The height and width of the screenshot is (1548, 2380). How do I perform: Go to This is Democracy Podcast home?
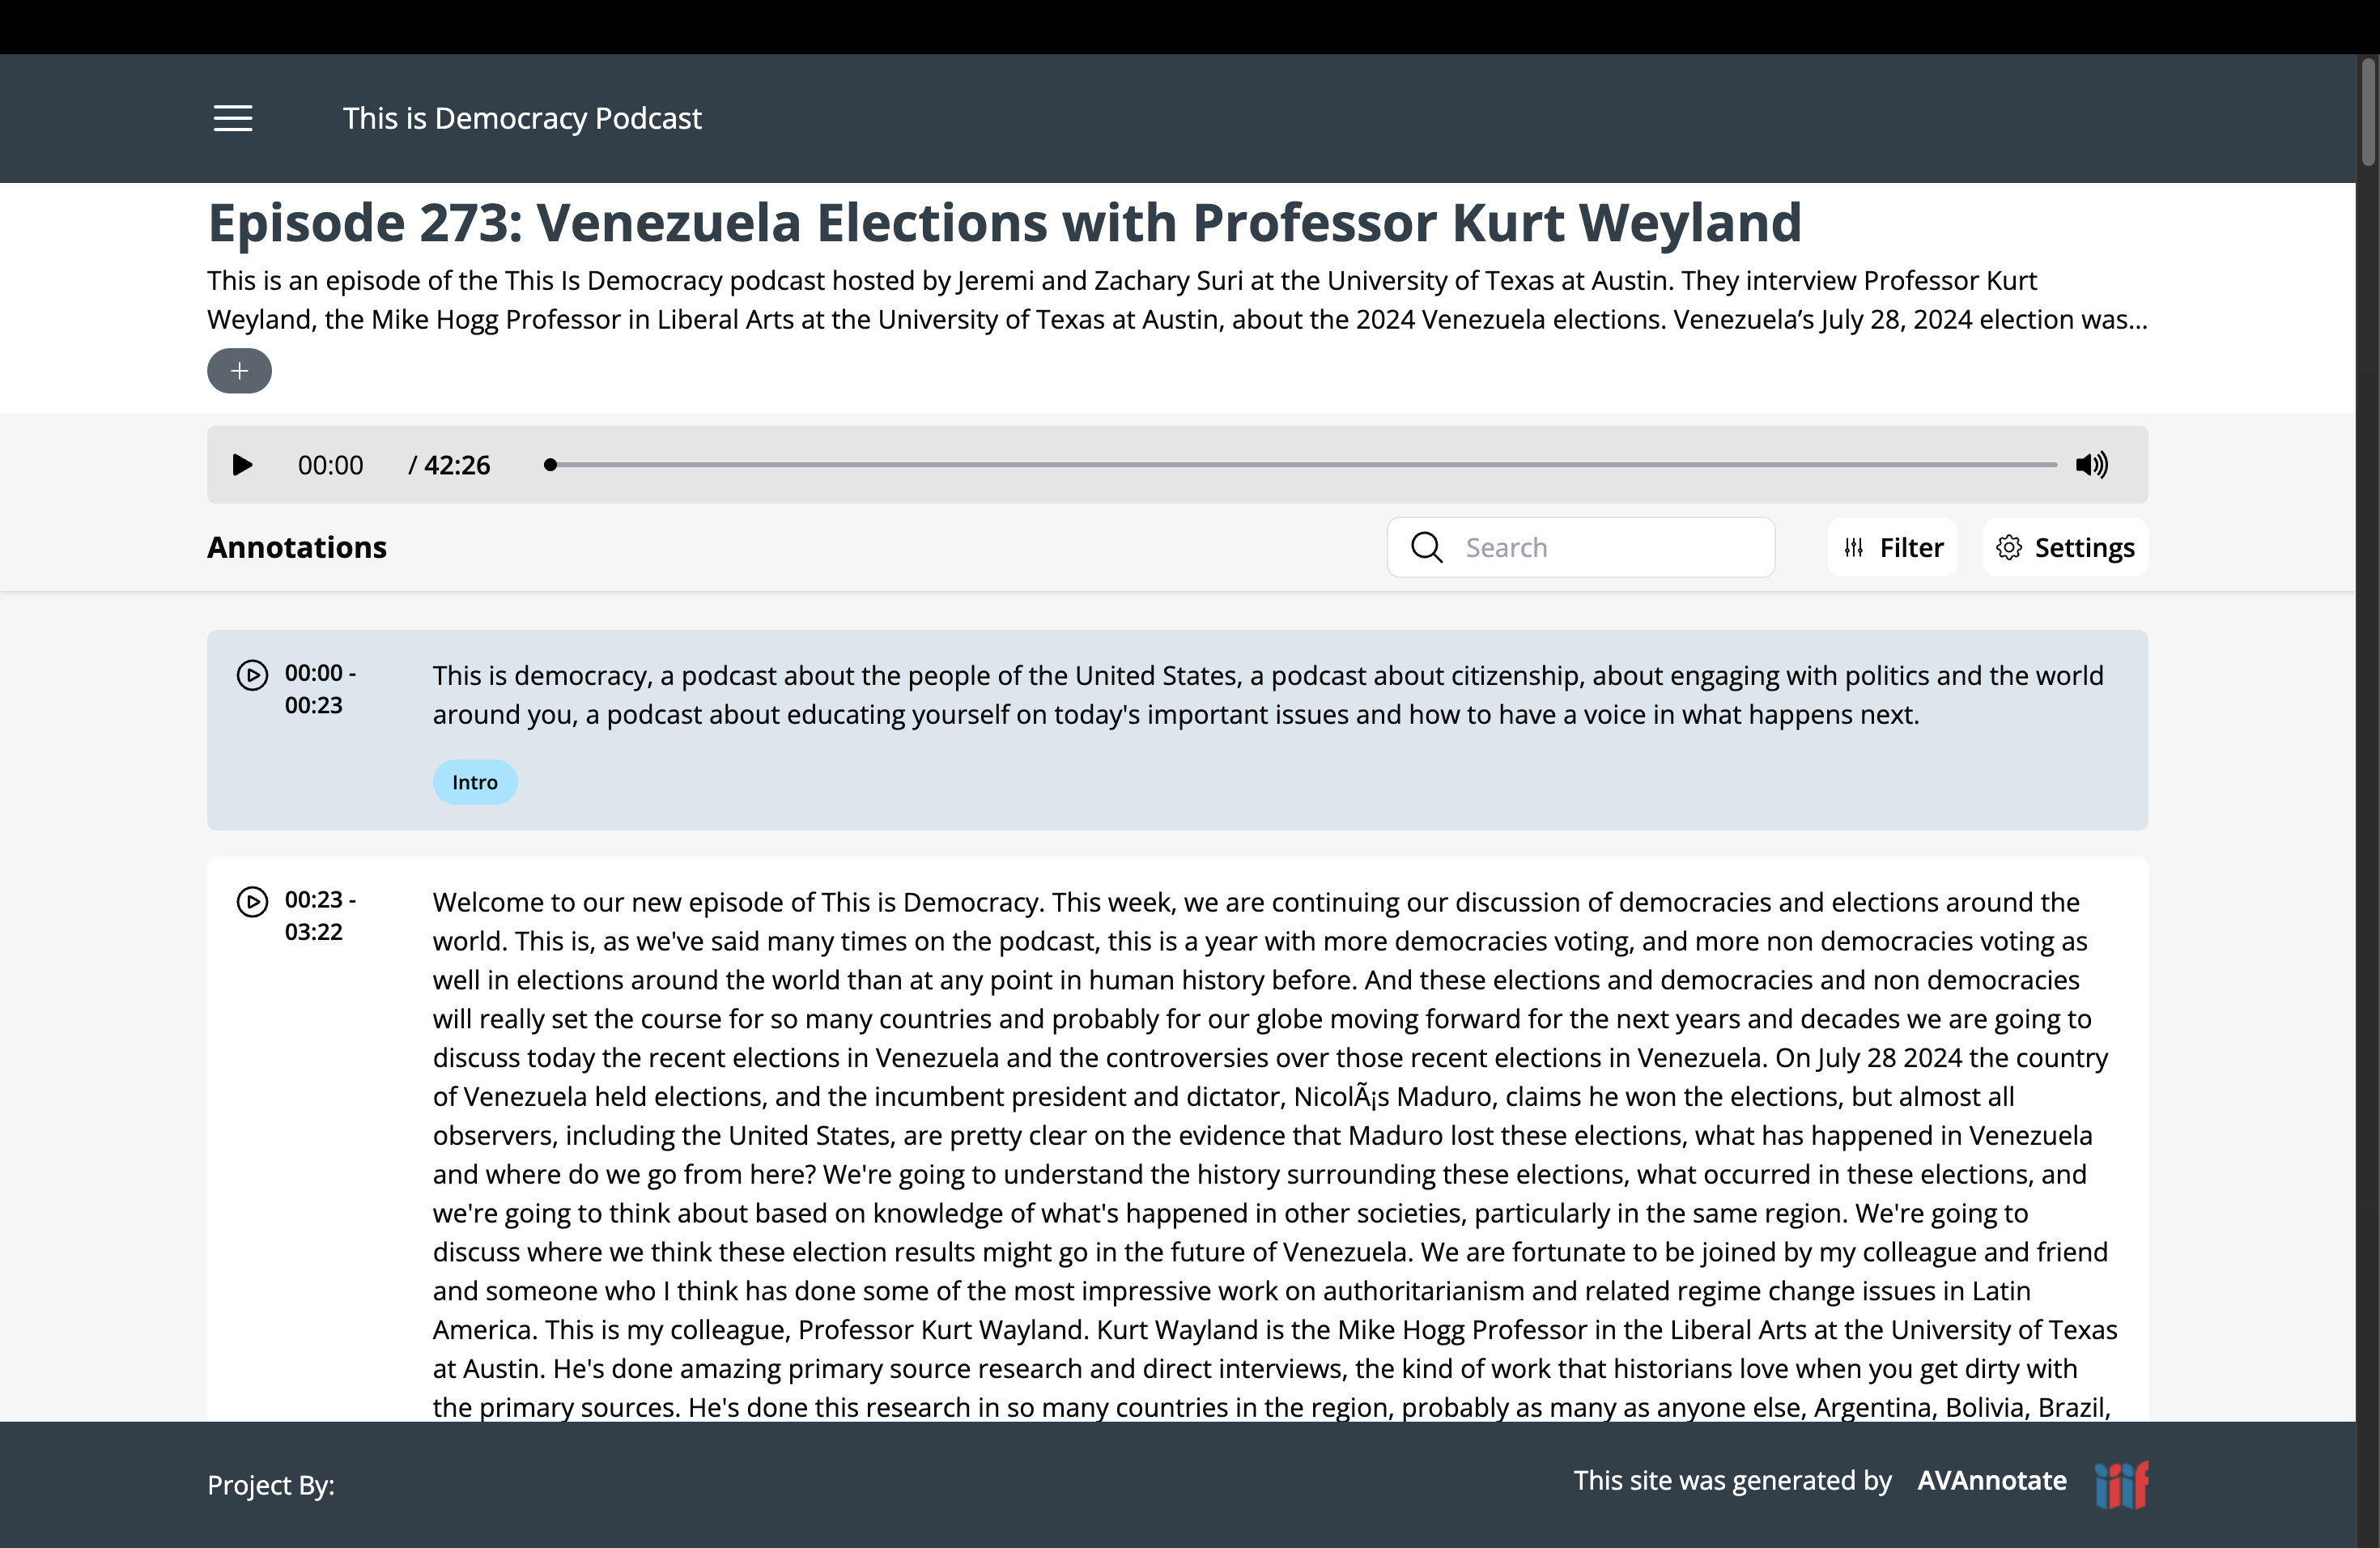[522, 118]
